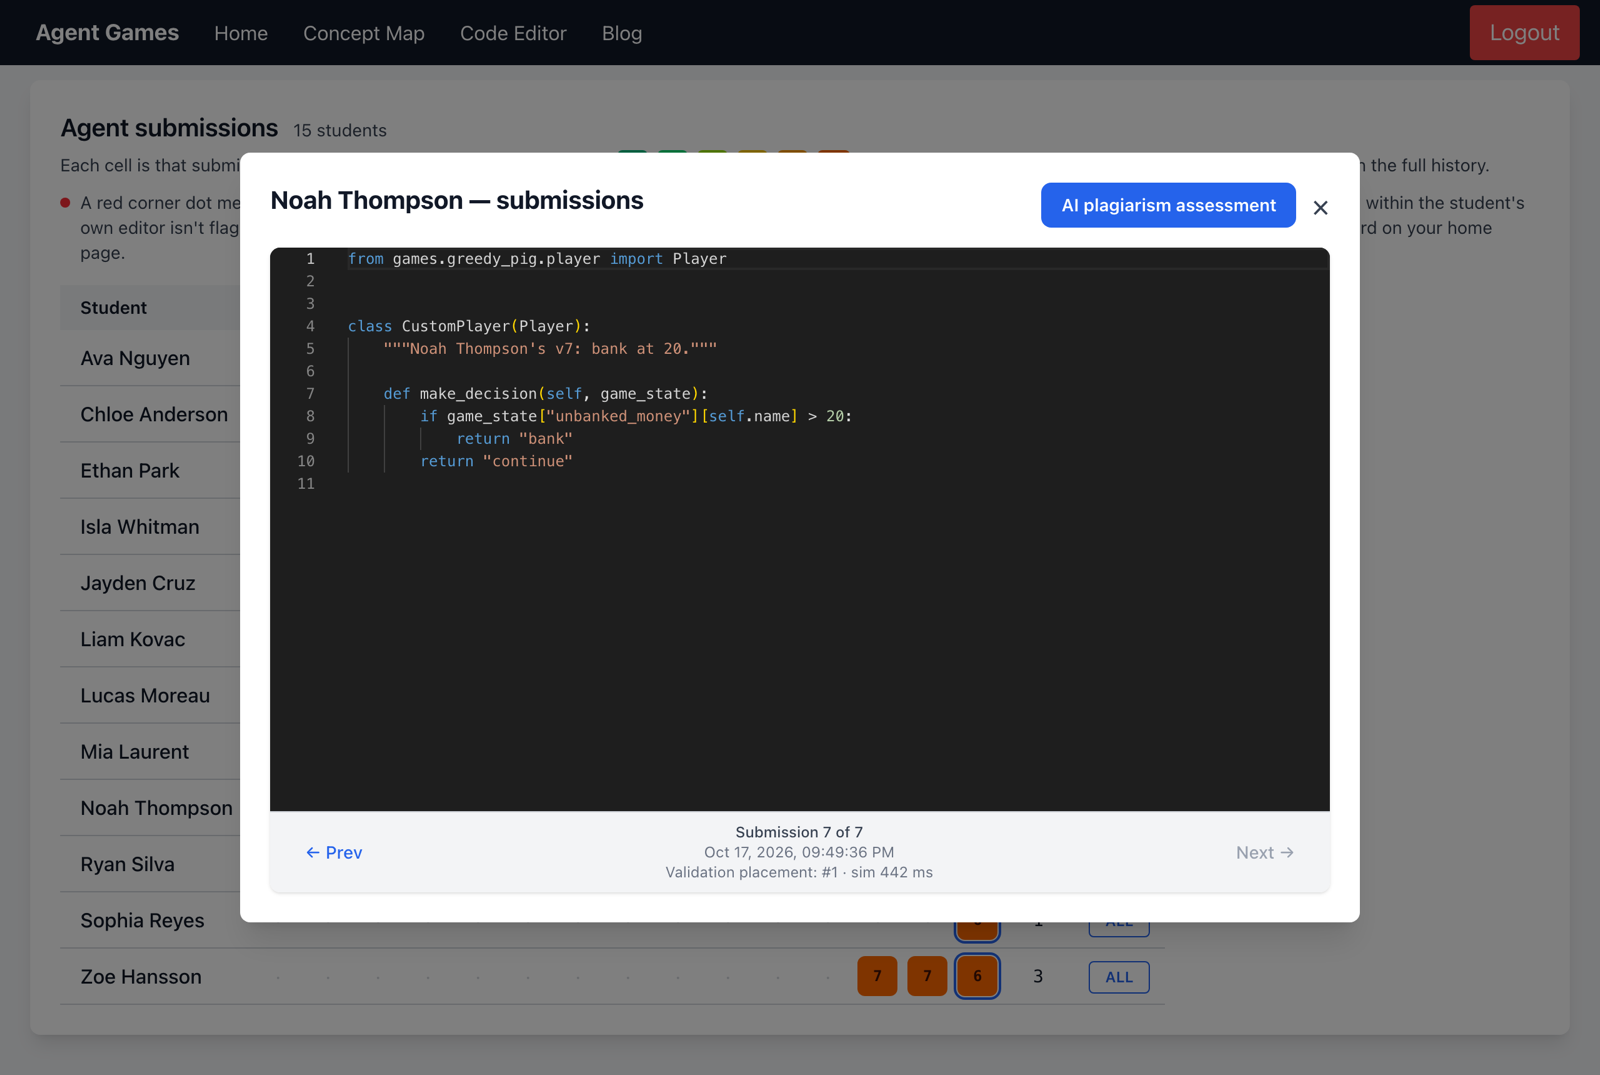Image resolution: width=1600 pixels, height=1075 pixels.
Task: Select student Isla Whitman
Action: tap(140, 526)
